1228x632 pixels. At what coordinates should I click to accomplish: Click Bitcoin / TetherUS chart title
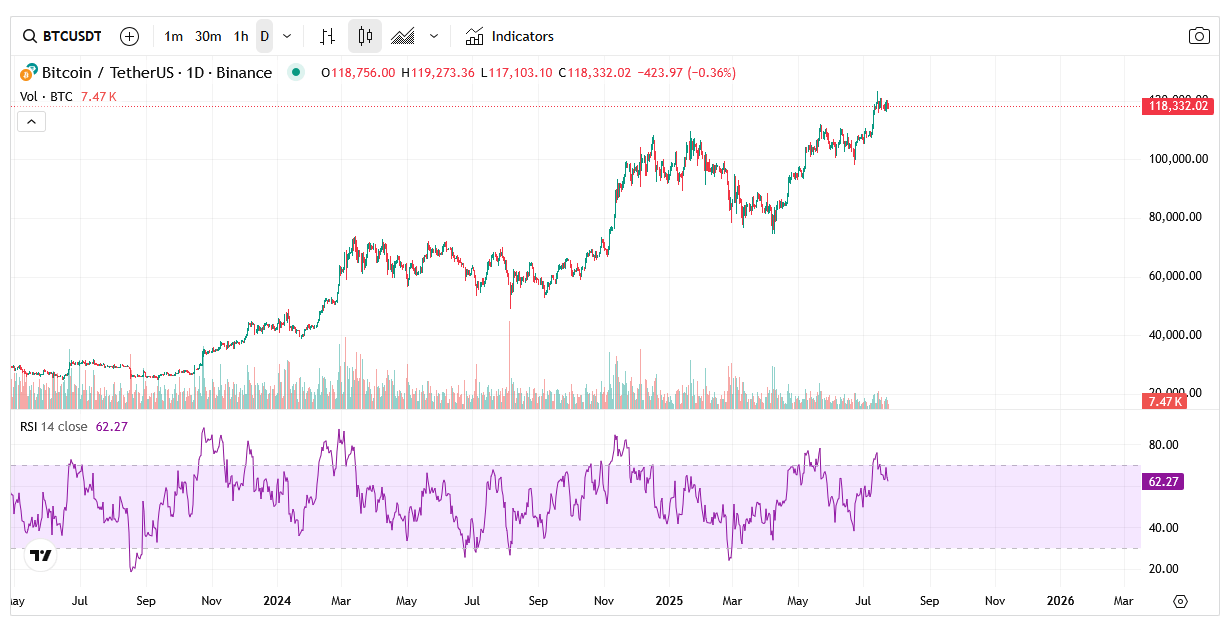[157, 72]
